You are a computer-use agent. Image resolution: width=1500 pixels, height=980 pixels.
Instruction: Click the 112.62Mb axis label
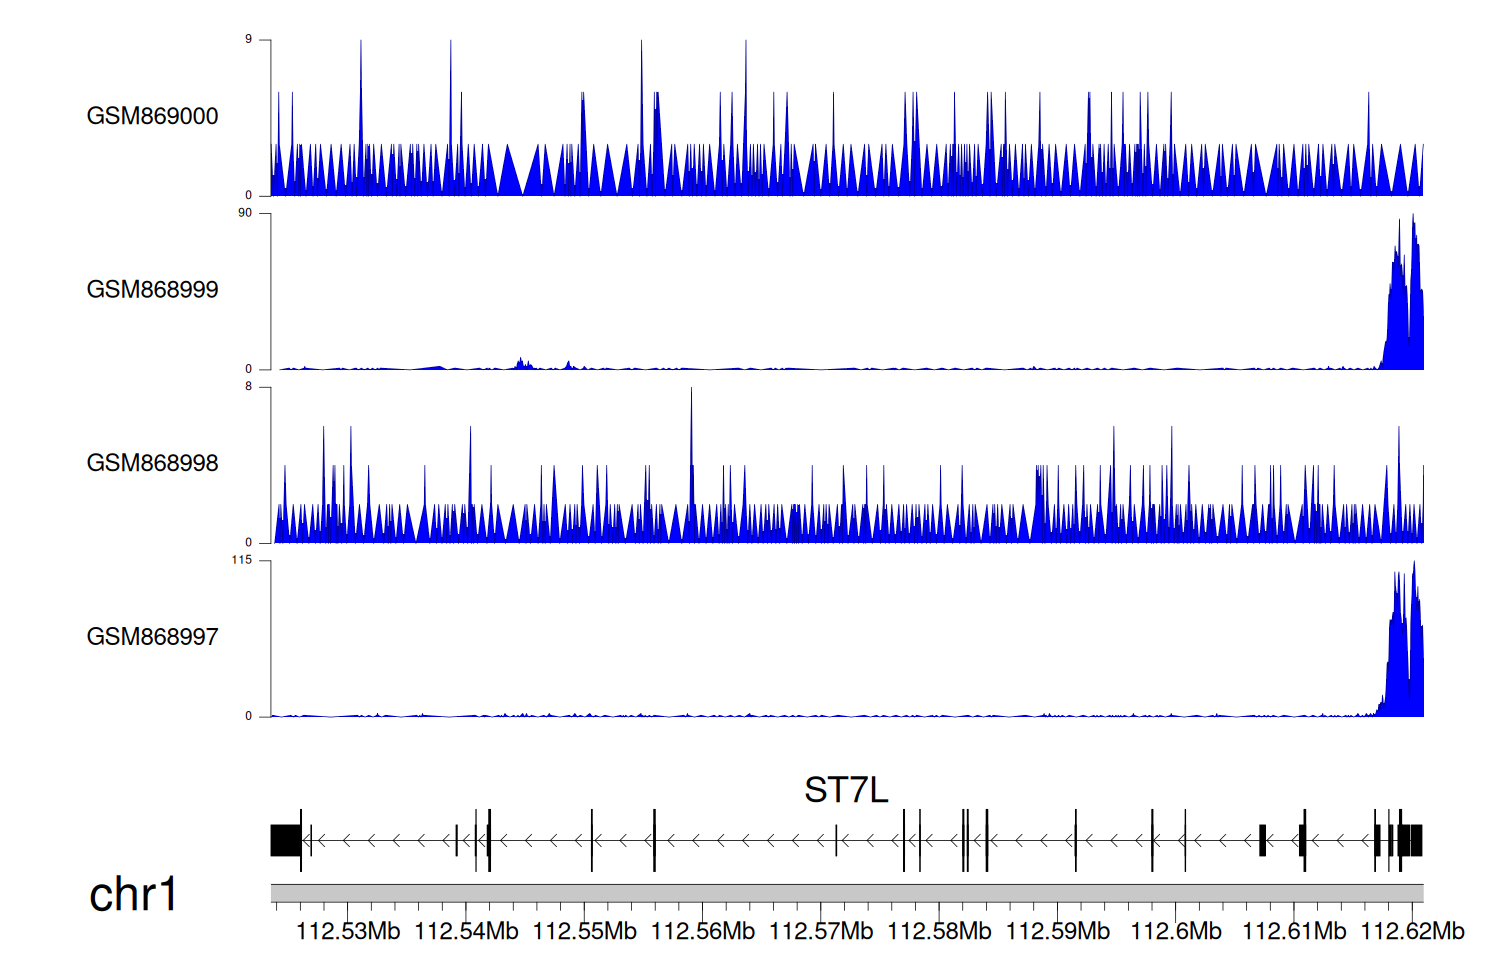[1412, 932]
